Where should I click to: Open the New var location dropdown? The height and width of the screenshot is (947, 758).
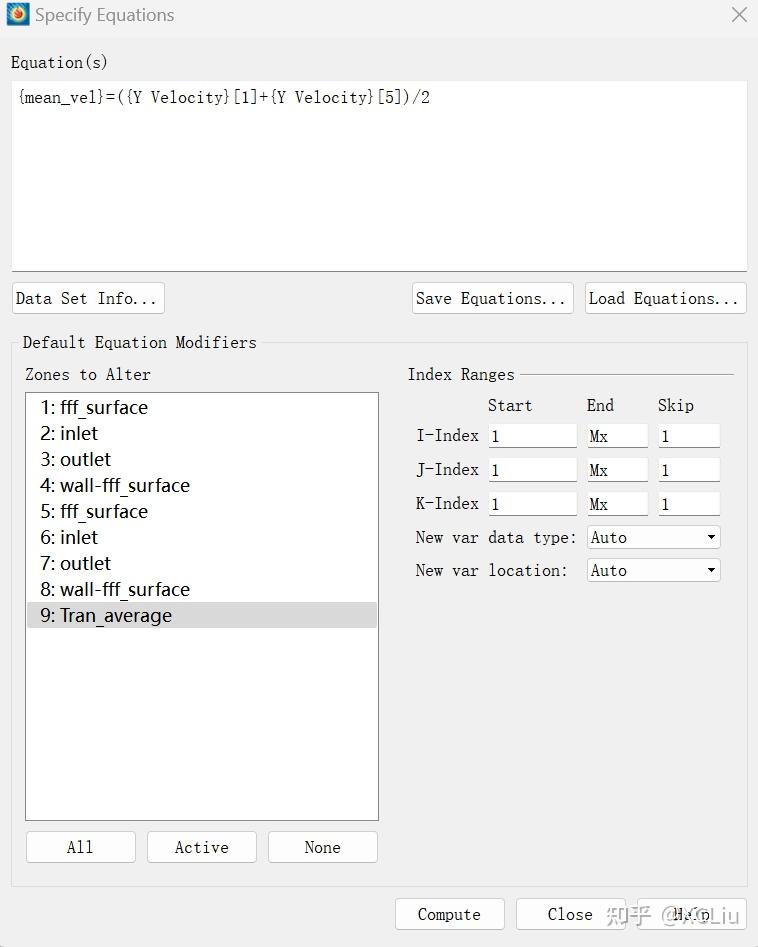click(654, 570)
